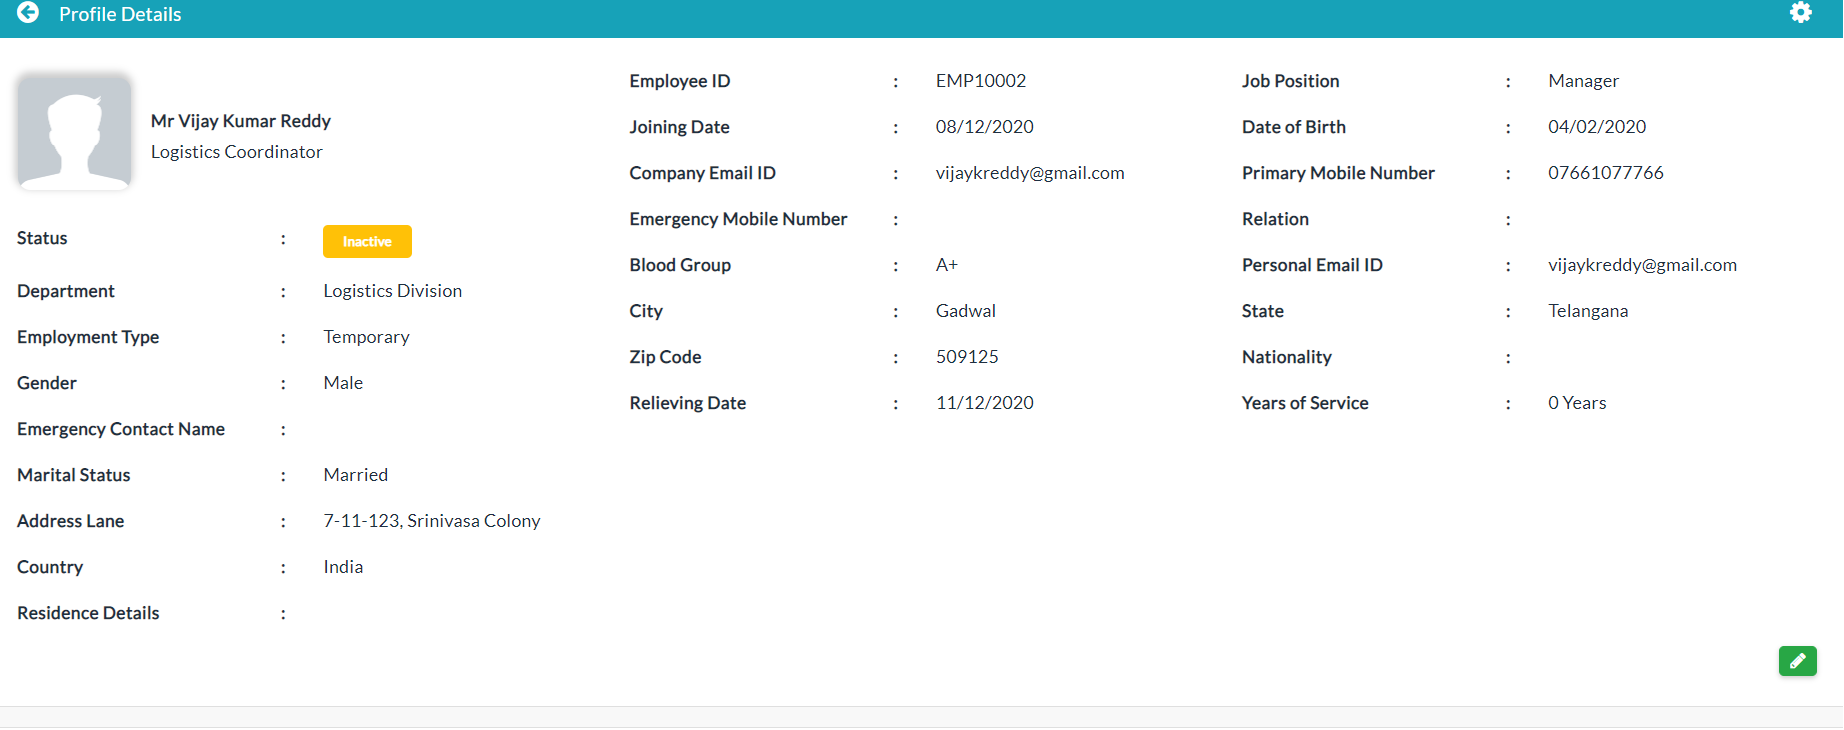Click the Date of Birth field label
The width and height of the screenshot is (1844, 730).
click(1294, 127)
